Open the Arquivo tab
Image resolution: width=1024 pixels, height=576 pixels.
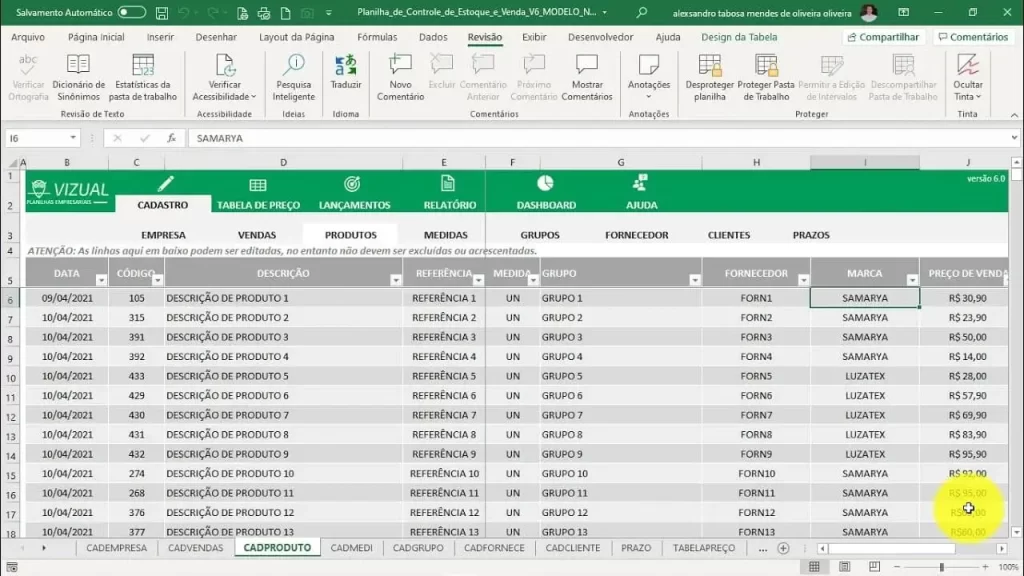click(x=28, y=37)
